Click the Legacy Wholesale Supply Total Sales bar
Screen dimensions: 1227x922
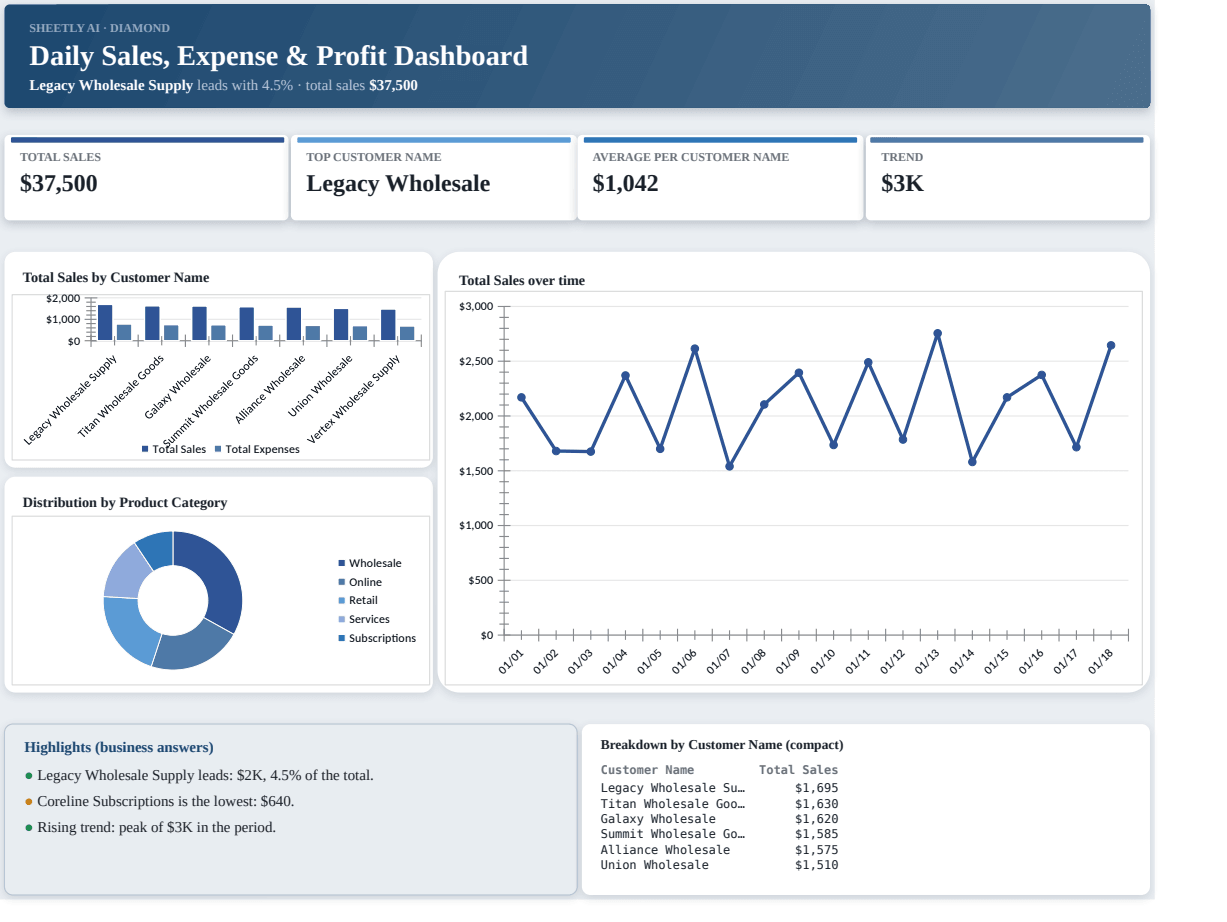point(105,323)
